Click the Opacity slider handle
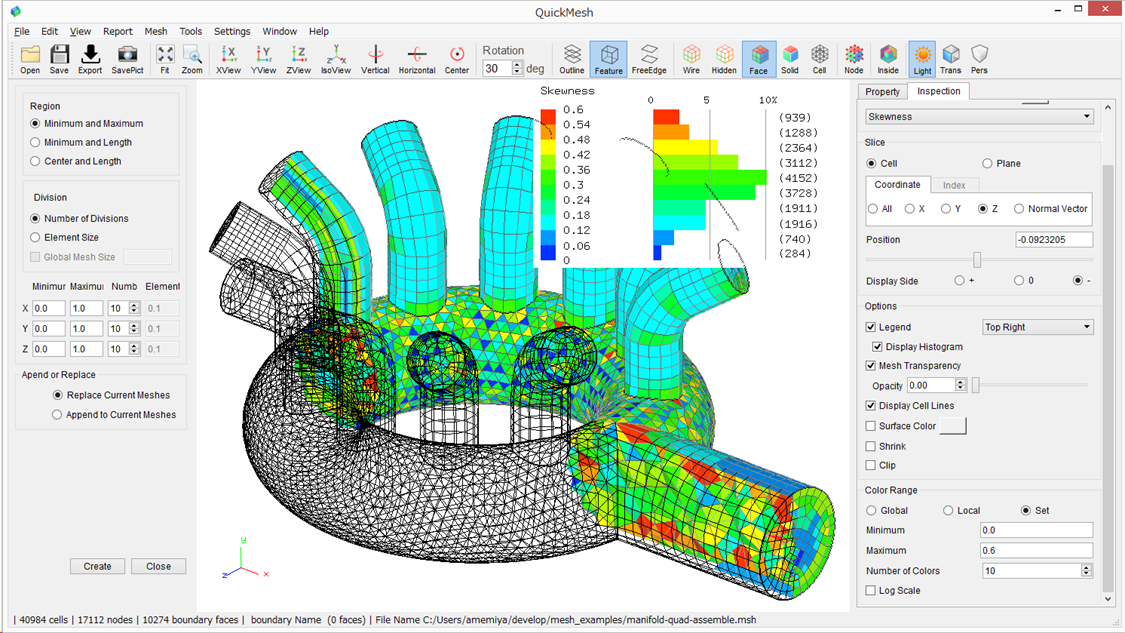Image resolution: width=1125 pixels, height=633 pixels. pyautogui.click(x=976, y=385)
